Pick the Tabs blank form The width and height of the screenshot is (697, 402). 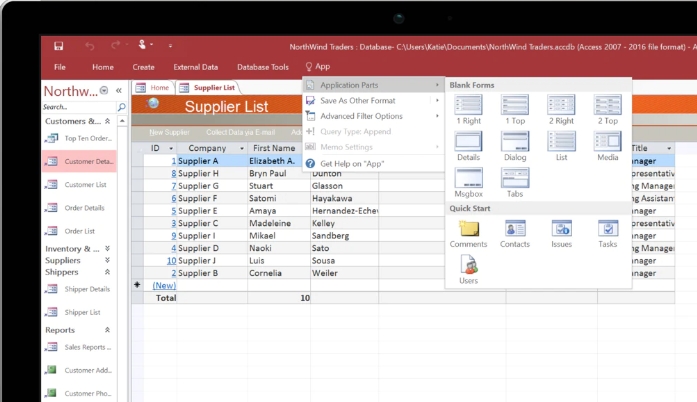click(515, 183)
